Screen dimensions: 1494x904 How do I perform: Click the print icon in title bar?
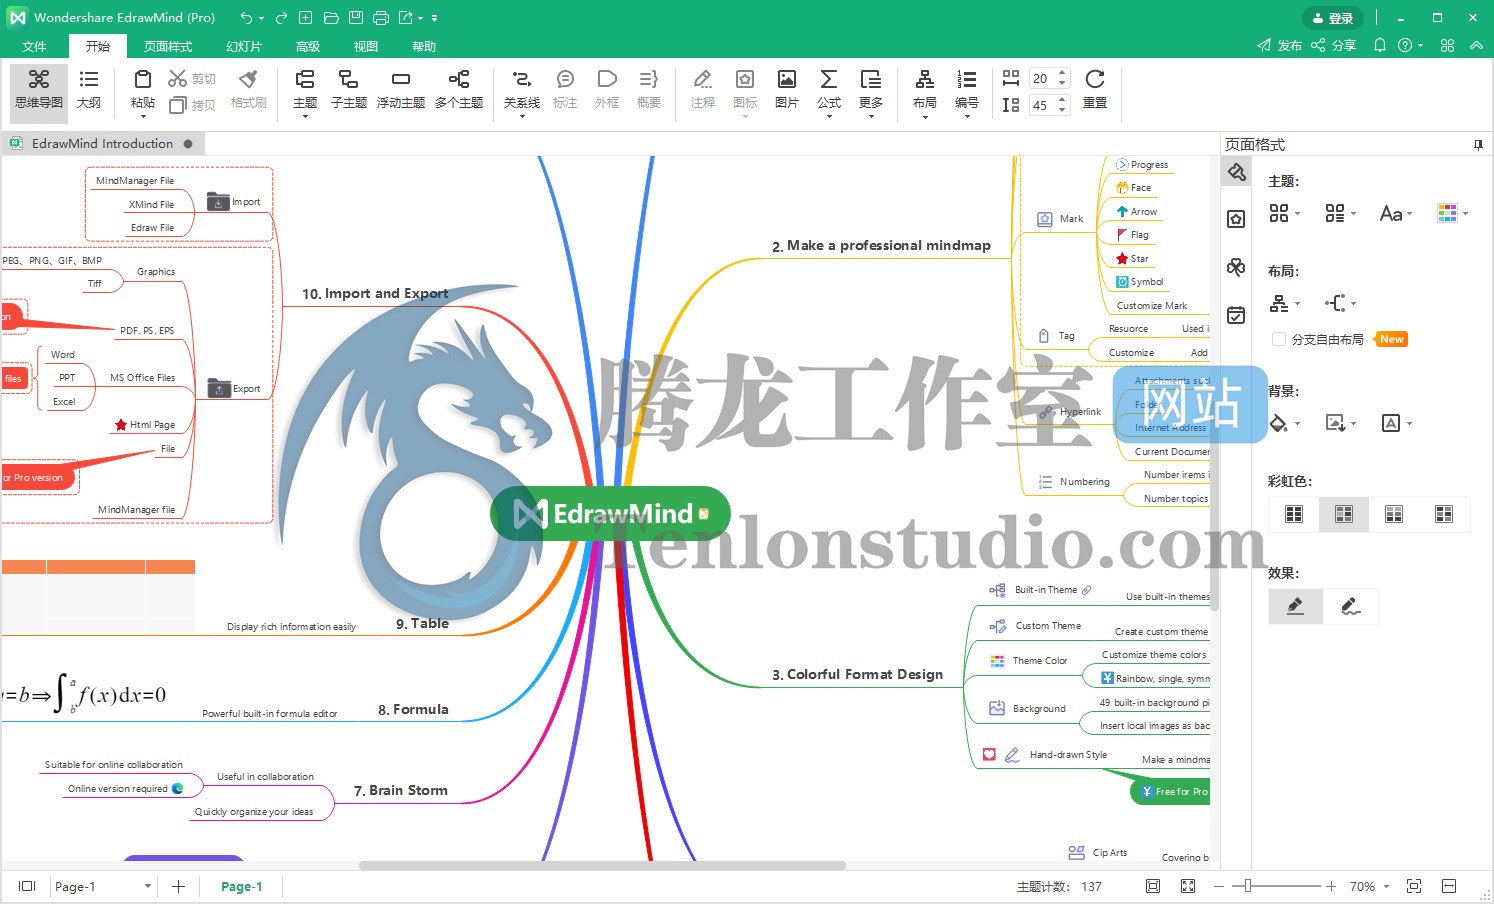click(x=381, y=18)
